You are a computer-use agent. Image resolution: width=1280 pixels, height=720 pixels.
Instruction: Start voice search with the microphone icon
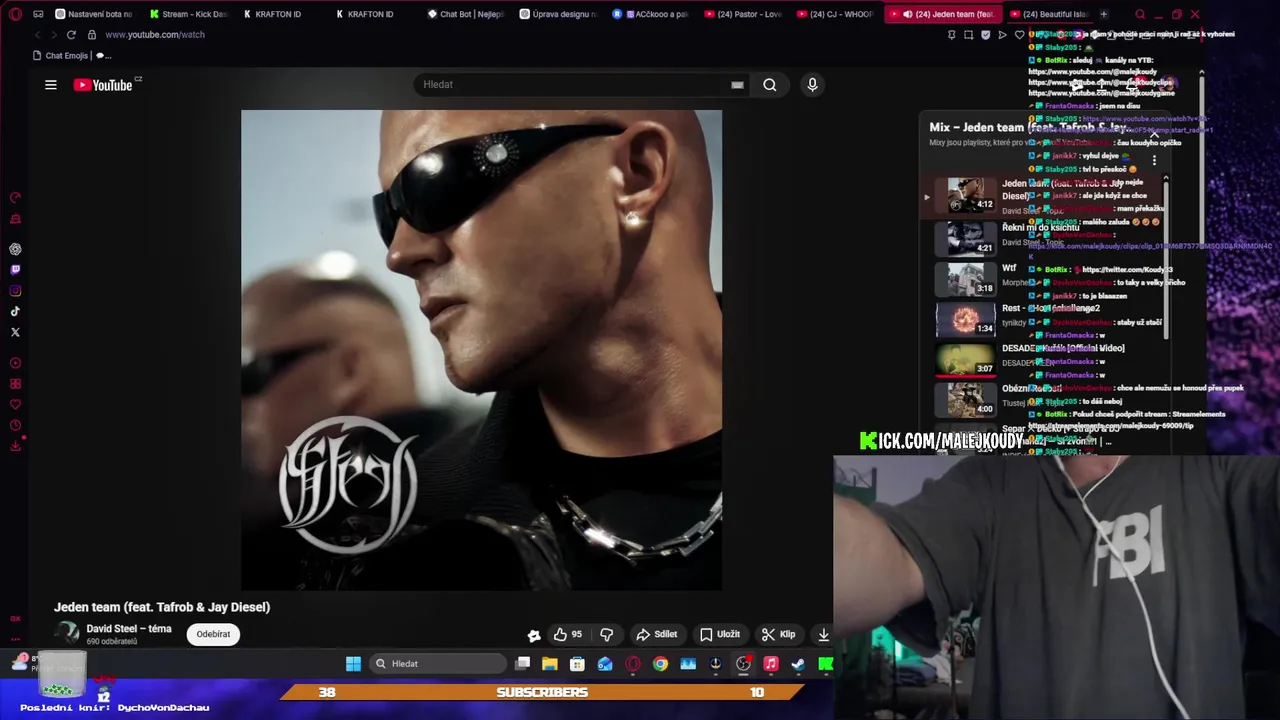[x=812, y=85]
